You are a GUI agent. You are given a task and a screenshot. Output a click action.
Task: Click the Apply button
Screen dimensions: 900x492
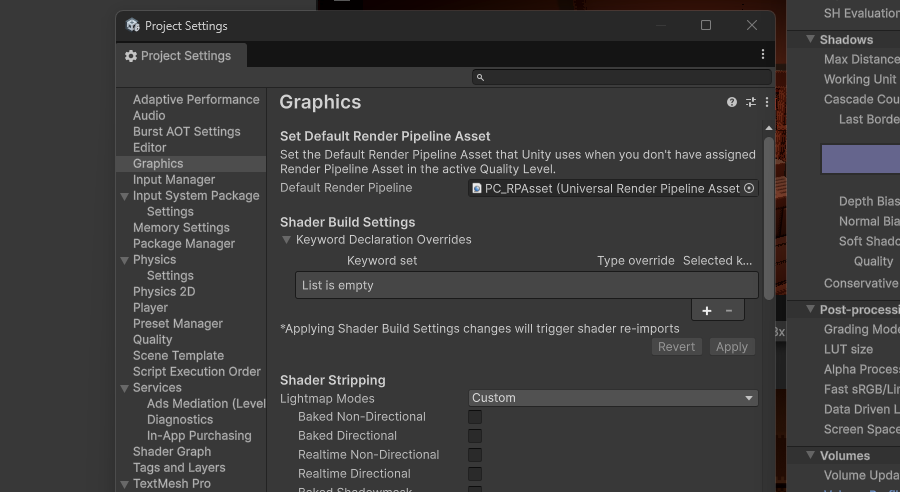click(731, 347)
